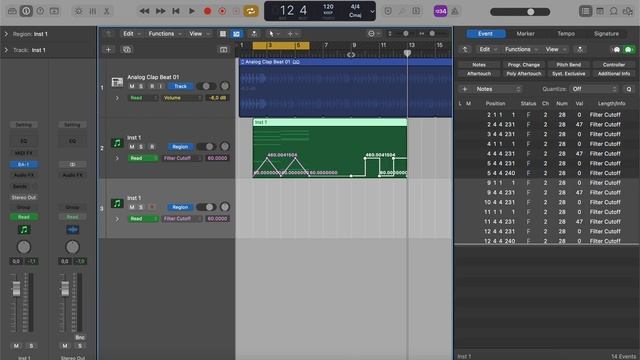Open the LCD display mode dropdown arrow
Screen dimensions: 640x360
click(372, 11)
